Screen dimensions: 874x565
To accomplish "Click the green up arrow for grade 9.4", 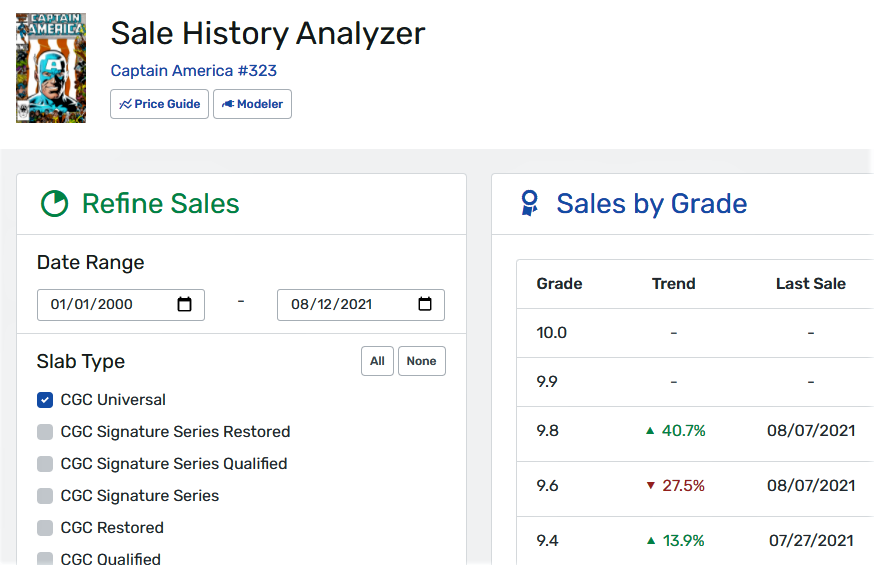I will (650, 540).
